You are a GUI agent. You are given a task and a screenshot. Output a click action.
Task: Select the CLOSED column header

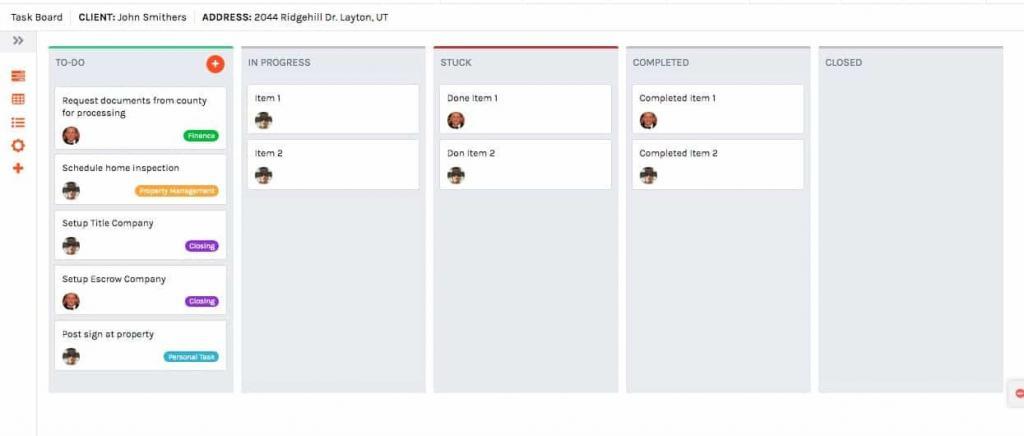pos(843,63)
